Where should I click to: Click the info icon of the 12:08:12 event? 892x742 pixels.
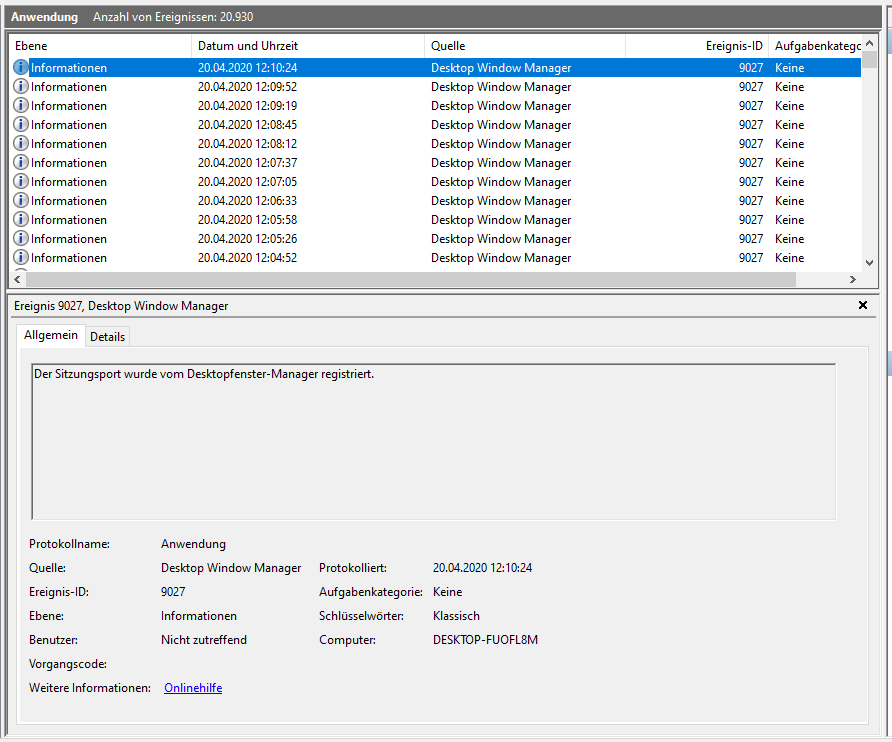(20, 143)
